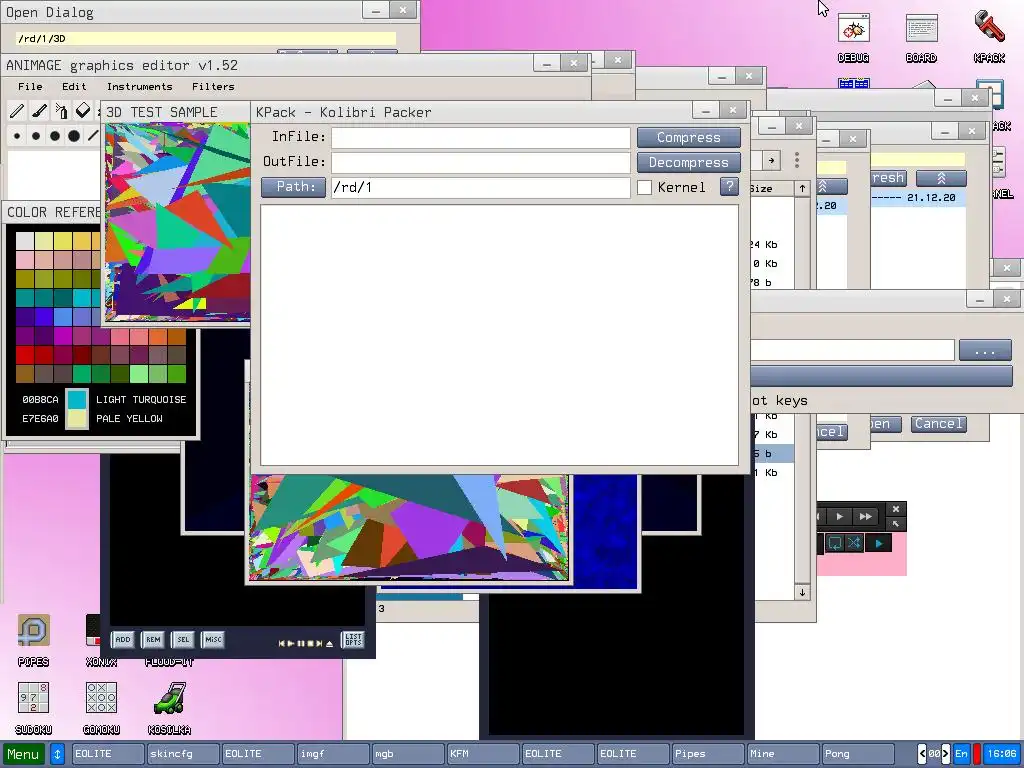Click the shuffle icon in media player
Viewport: 1024px width, 768px height.
coord(854,543)
